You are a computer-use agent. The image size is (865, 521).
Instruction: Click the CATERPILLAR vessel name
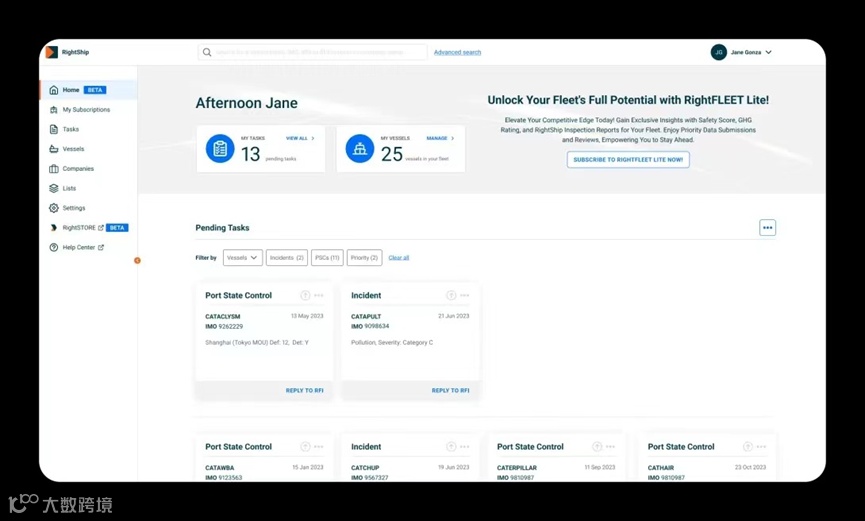[517, 467]
